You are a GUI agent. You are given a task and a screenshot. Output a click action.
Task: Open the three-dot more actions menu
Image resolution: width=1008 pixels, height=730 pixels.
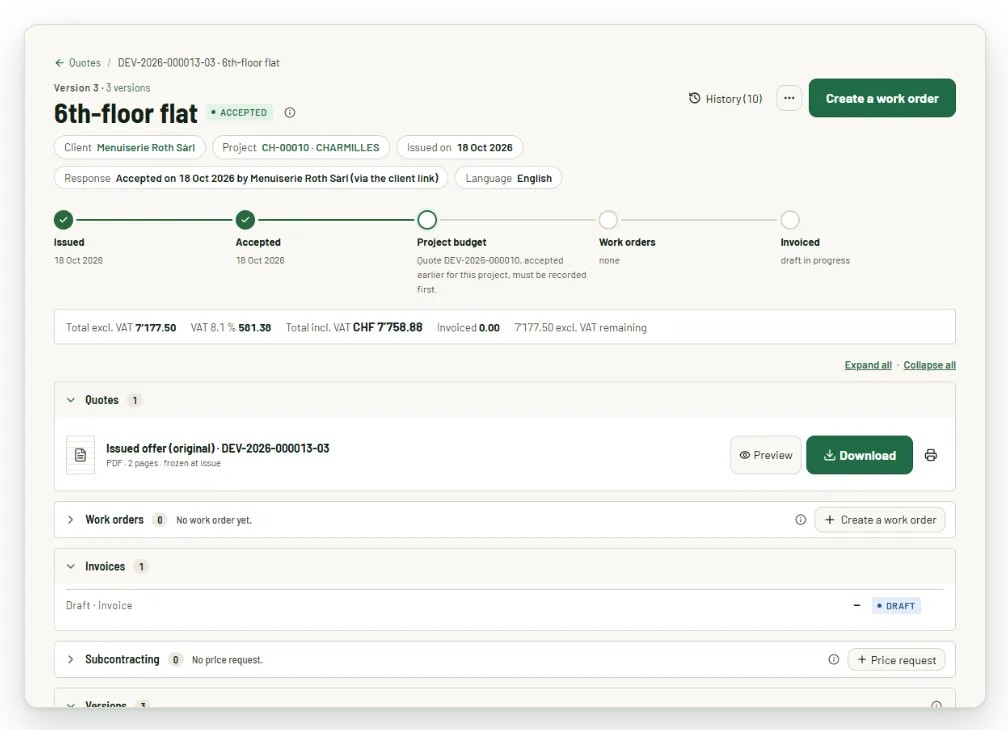789,98
